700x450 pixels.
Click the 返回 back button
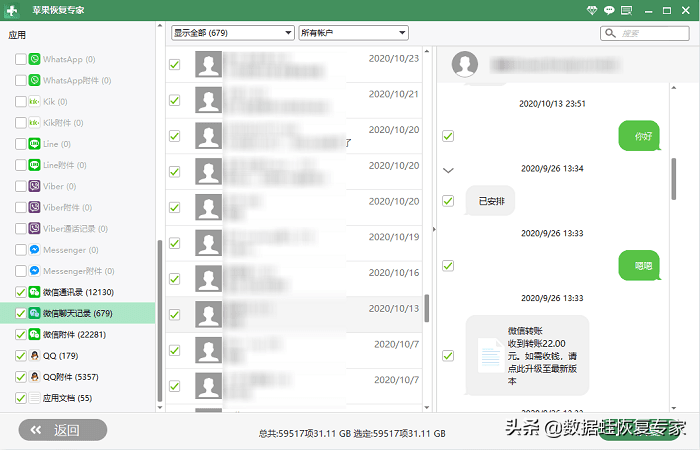pyautogui.click(x=63, y=430)
